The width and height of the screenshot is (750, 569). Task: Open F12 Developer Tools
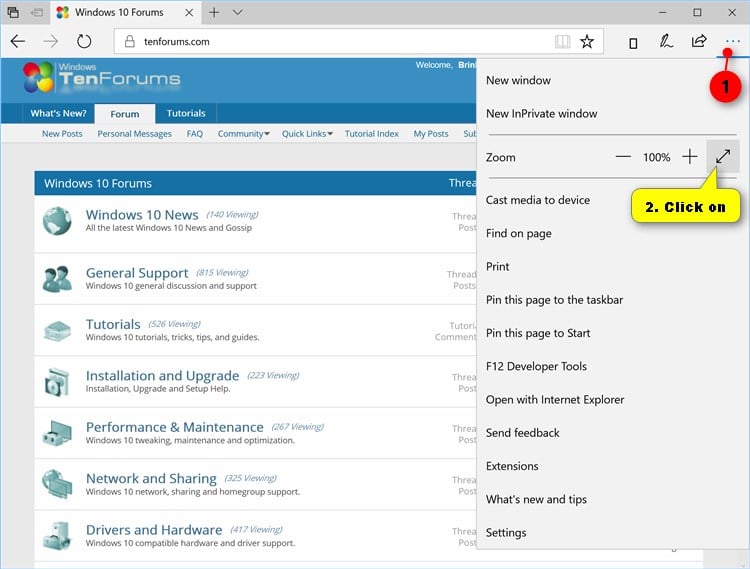point(536,367)
